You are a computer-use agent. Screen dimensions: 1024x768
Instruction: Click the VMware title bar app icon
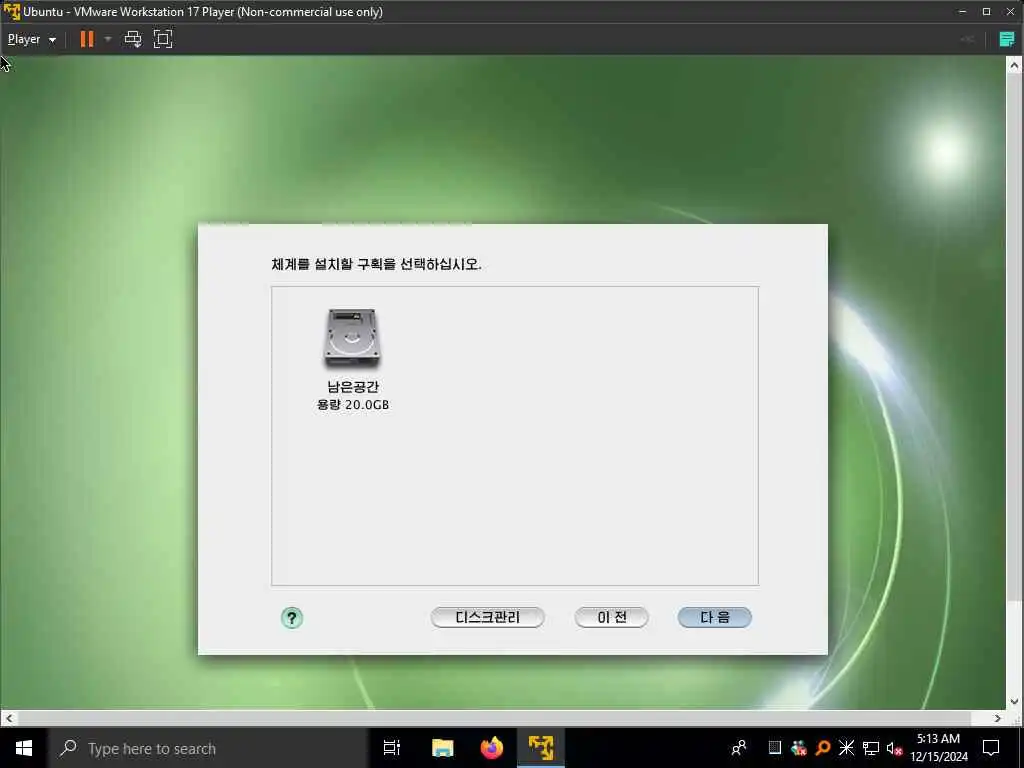click(12, 12)
